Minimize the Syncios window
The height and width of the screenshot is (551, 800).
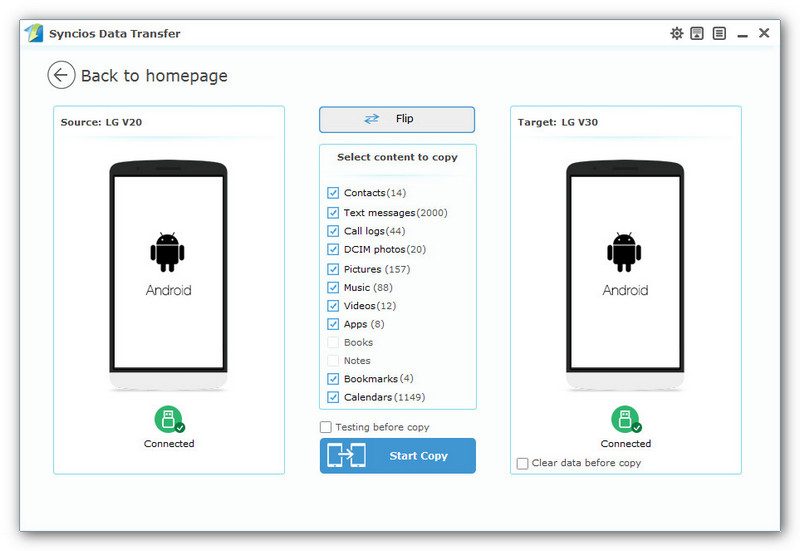point(742,34)
